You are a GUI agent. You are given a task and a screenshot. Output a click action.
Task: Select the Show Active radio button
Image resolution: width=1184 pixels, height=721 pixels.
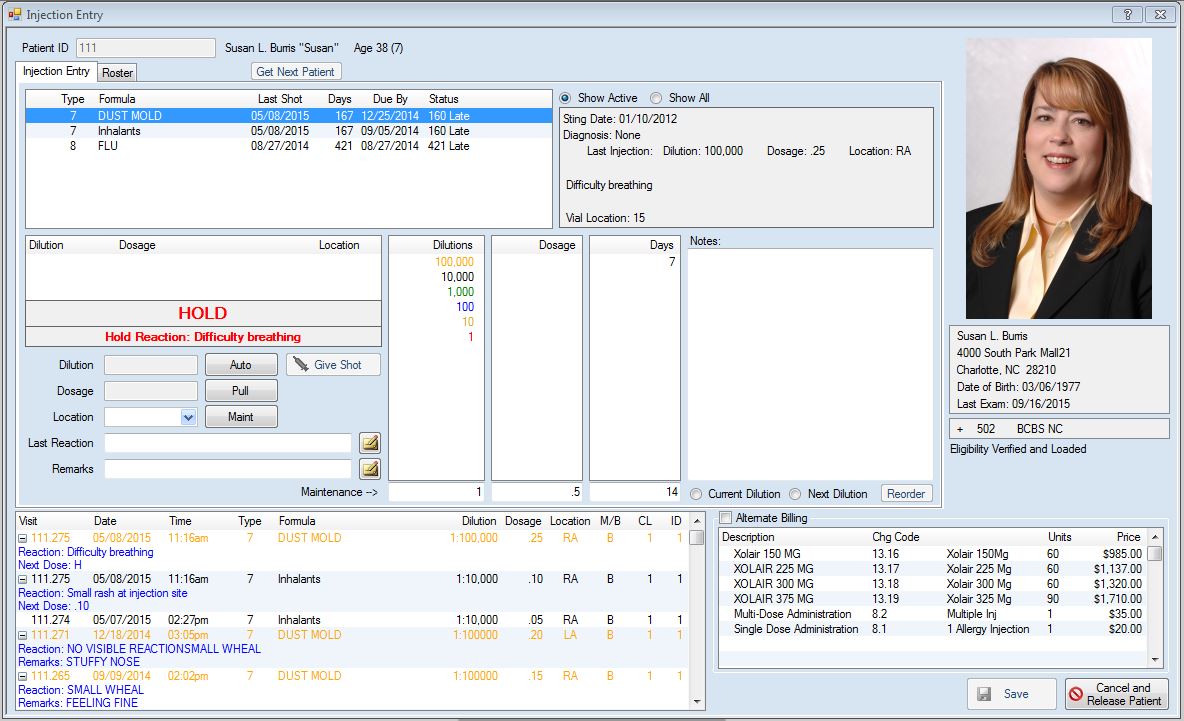click(x=565, y=98)
